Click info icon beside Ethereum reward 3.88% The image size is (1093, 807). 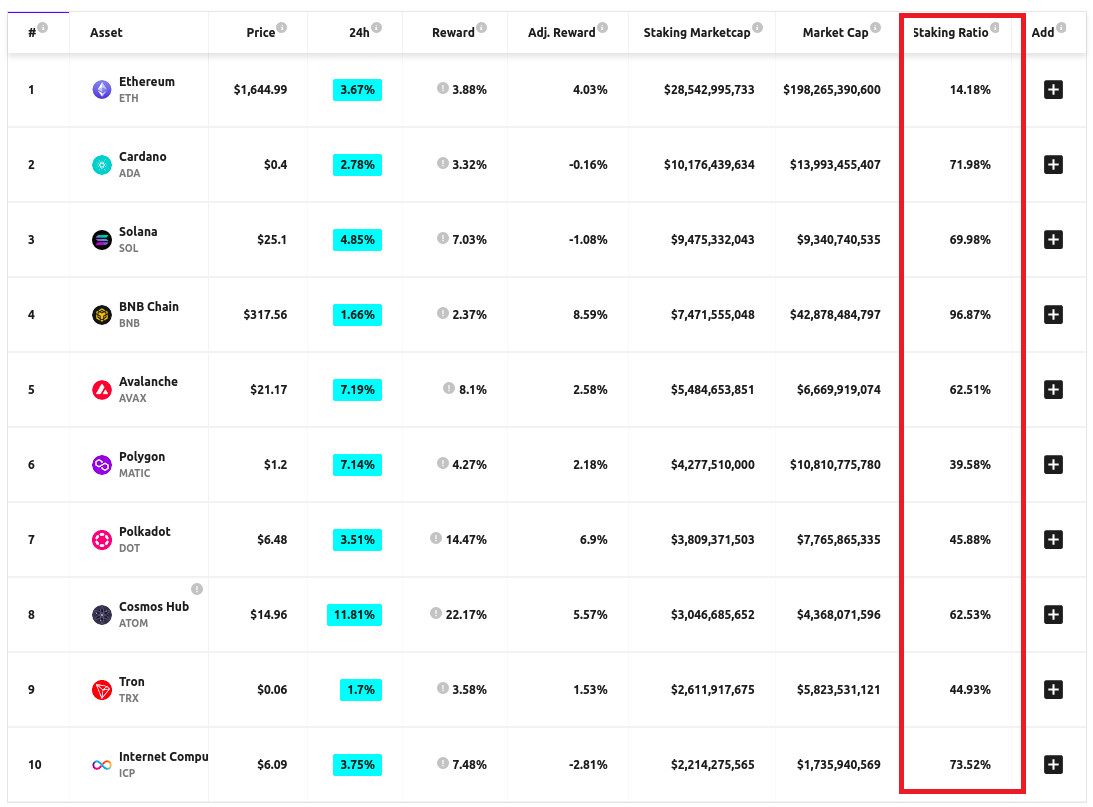(442, 89)
